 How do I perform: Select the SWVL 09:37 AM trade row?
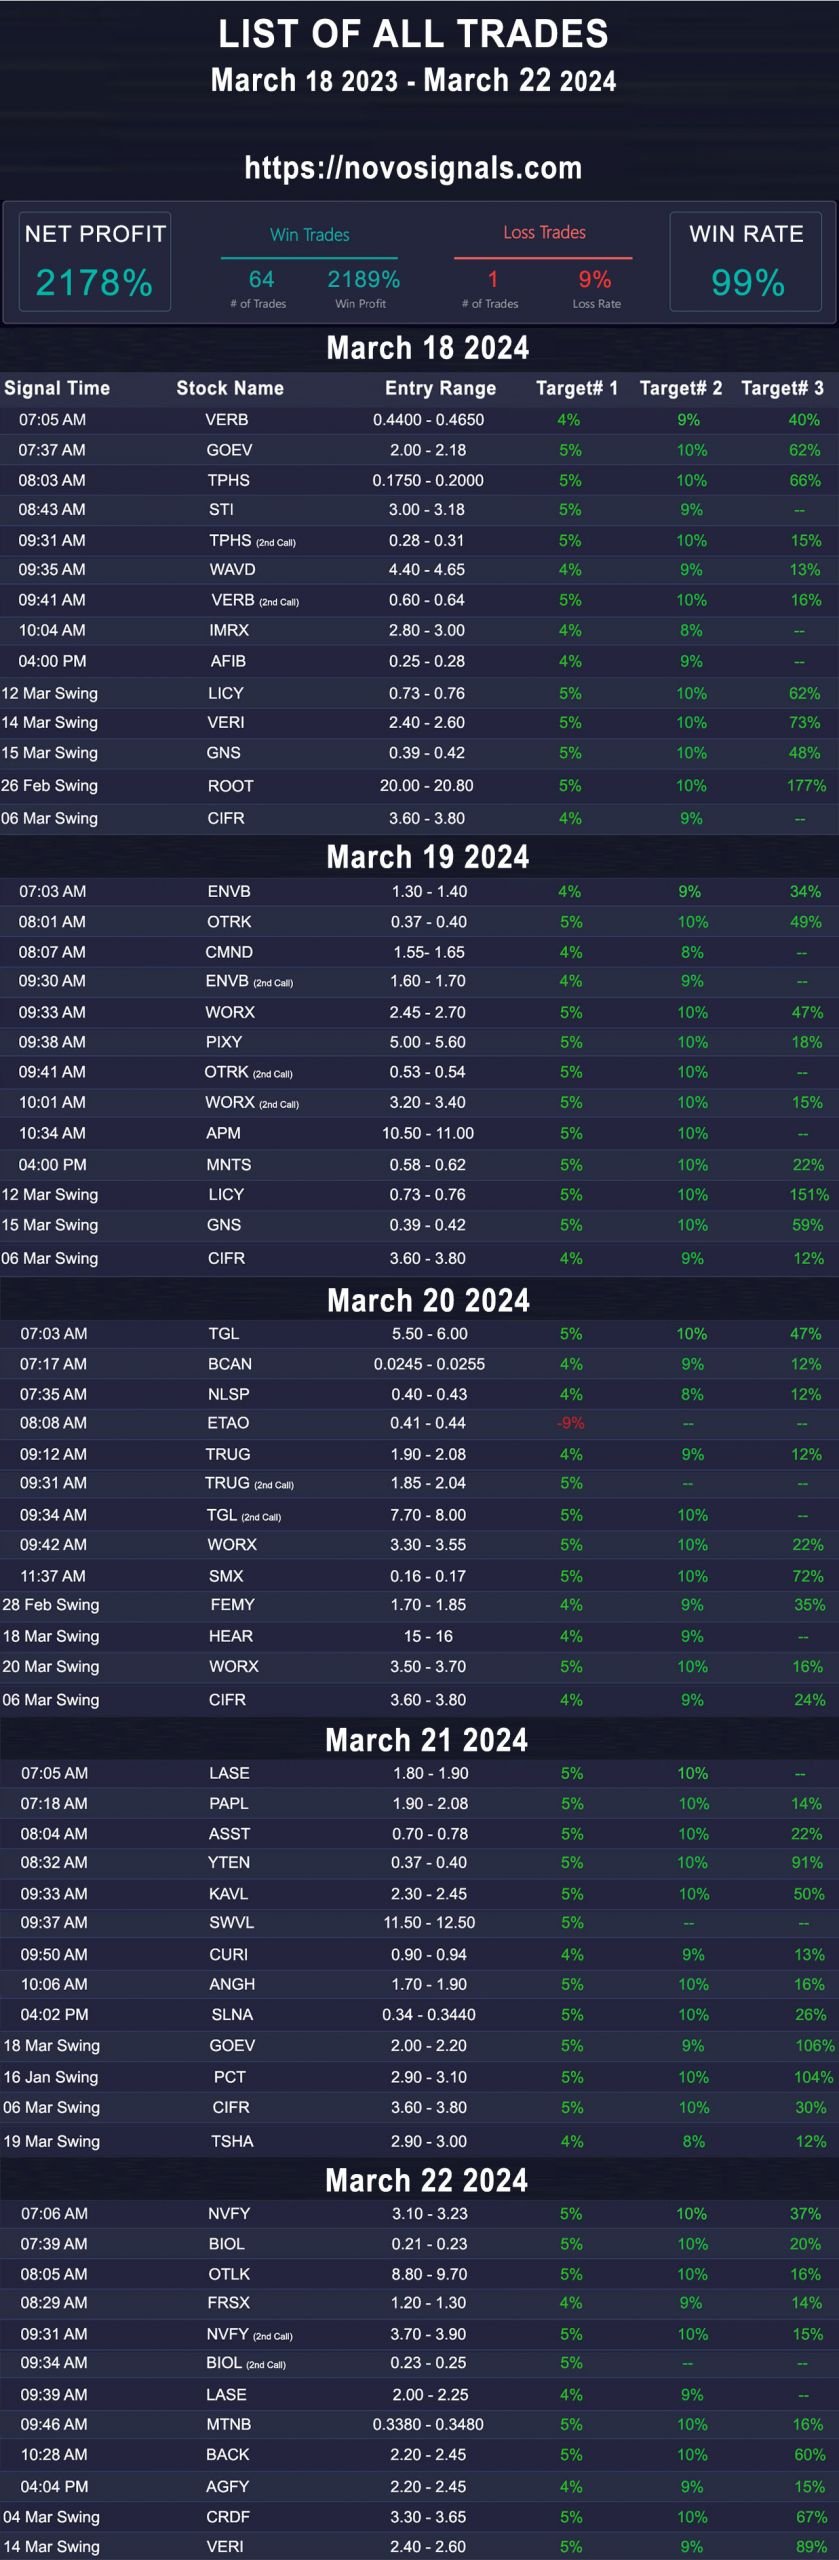coord(419,1923)
